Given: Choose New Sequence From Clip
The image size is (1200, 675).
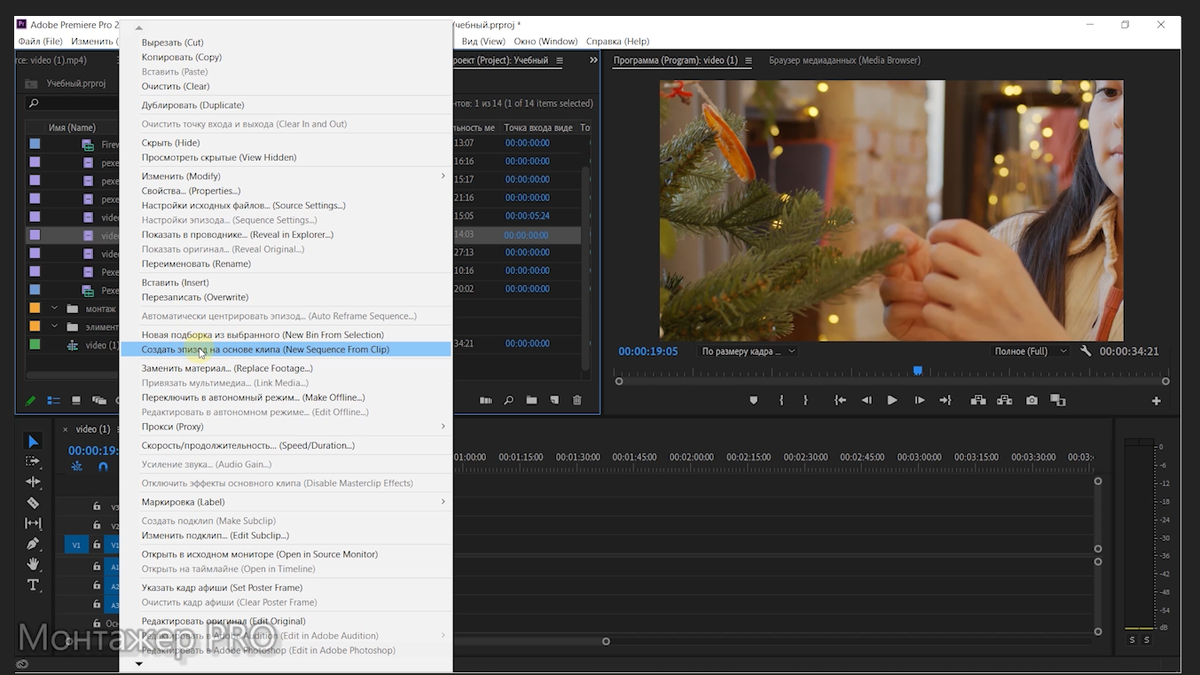Looking at the screenshot, I should pyautogui.click(x=285, y=350).
